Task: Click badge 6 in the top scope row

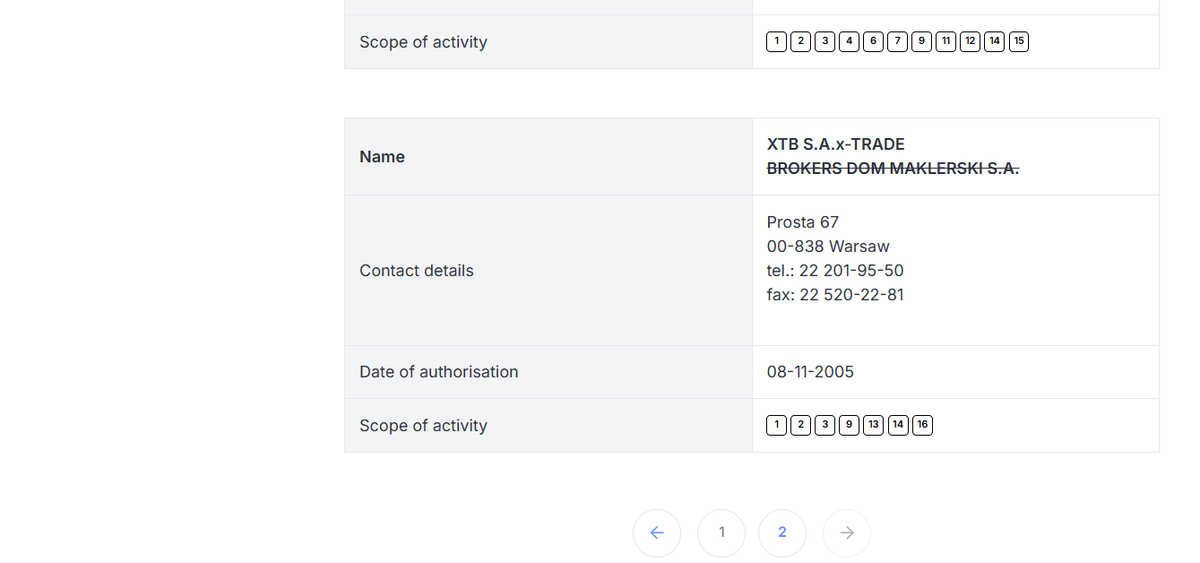Action: click(x=873, y=41)
